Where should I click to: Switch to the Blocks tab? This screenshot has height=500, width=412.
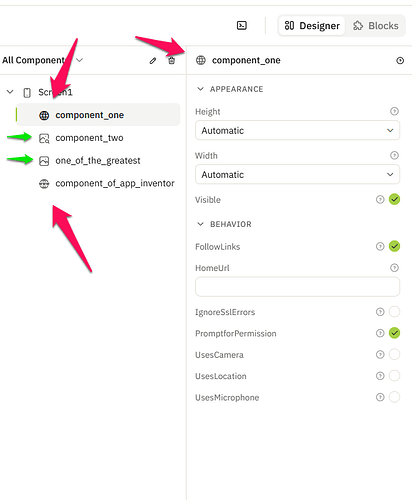tap(376, 26)
